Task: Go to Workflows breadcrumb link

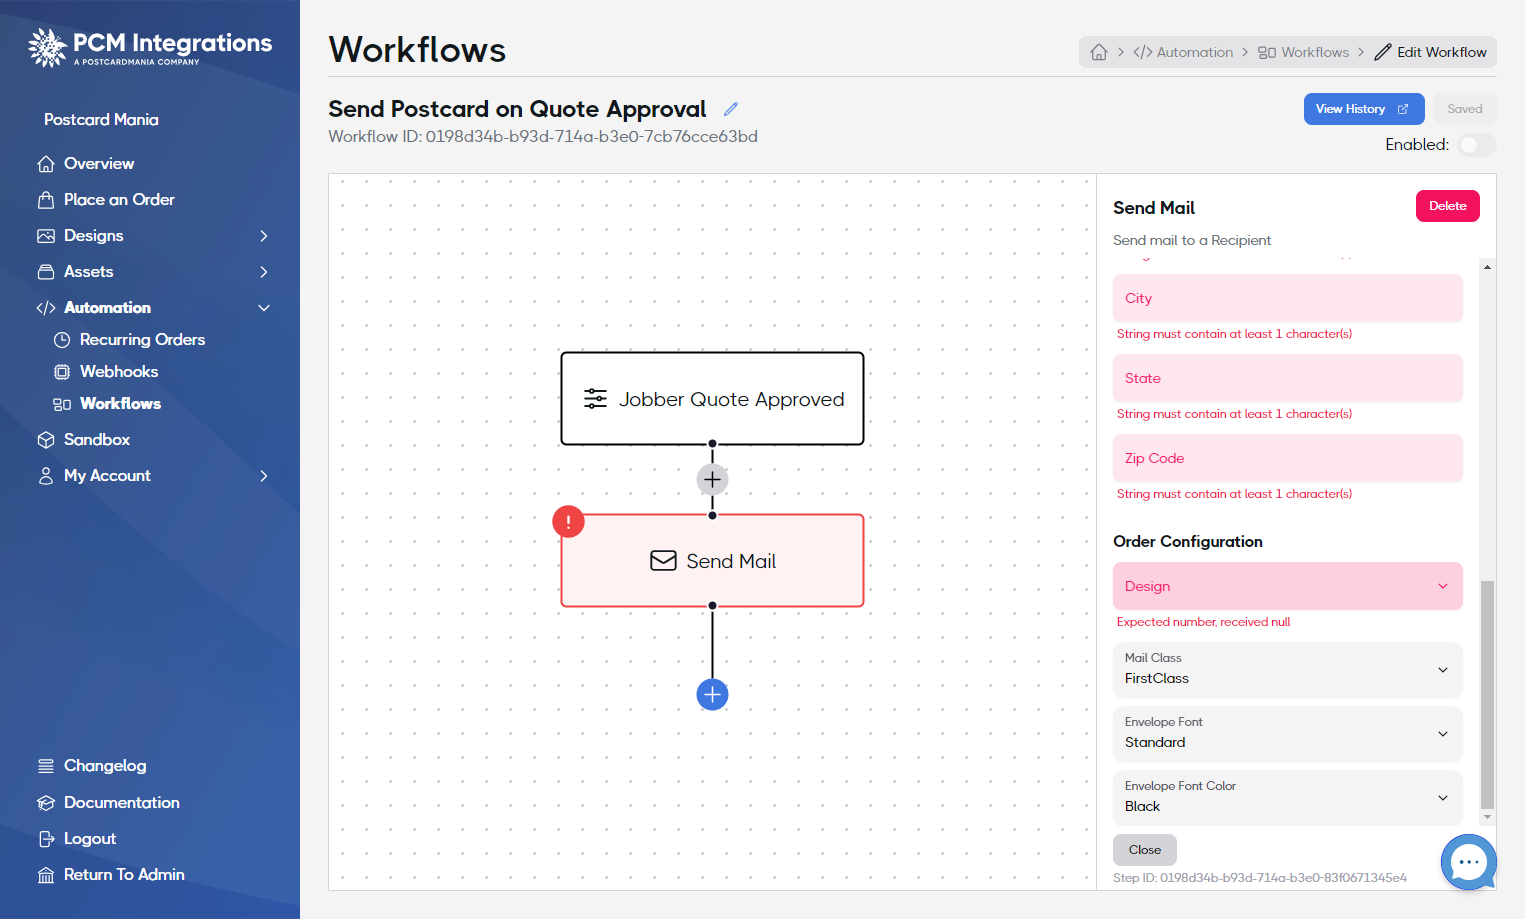Action: [1304, 52]
